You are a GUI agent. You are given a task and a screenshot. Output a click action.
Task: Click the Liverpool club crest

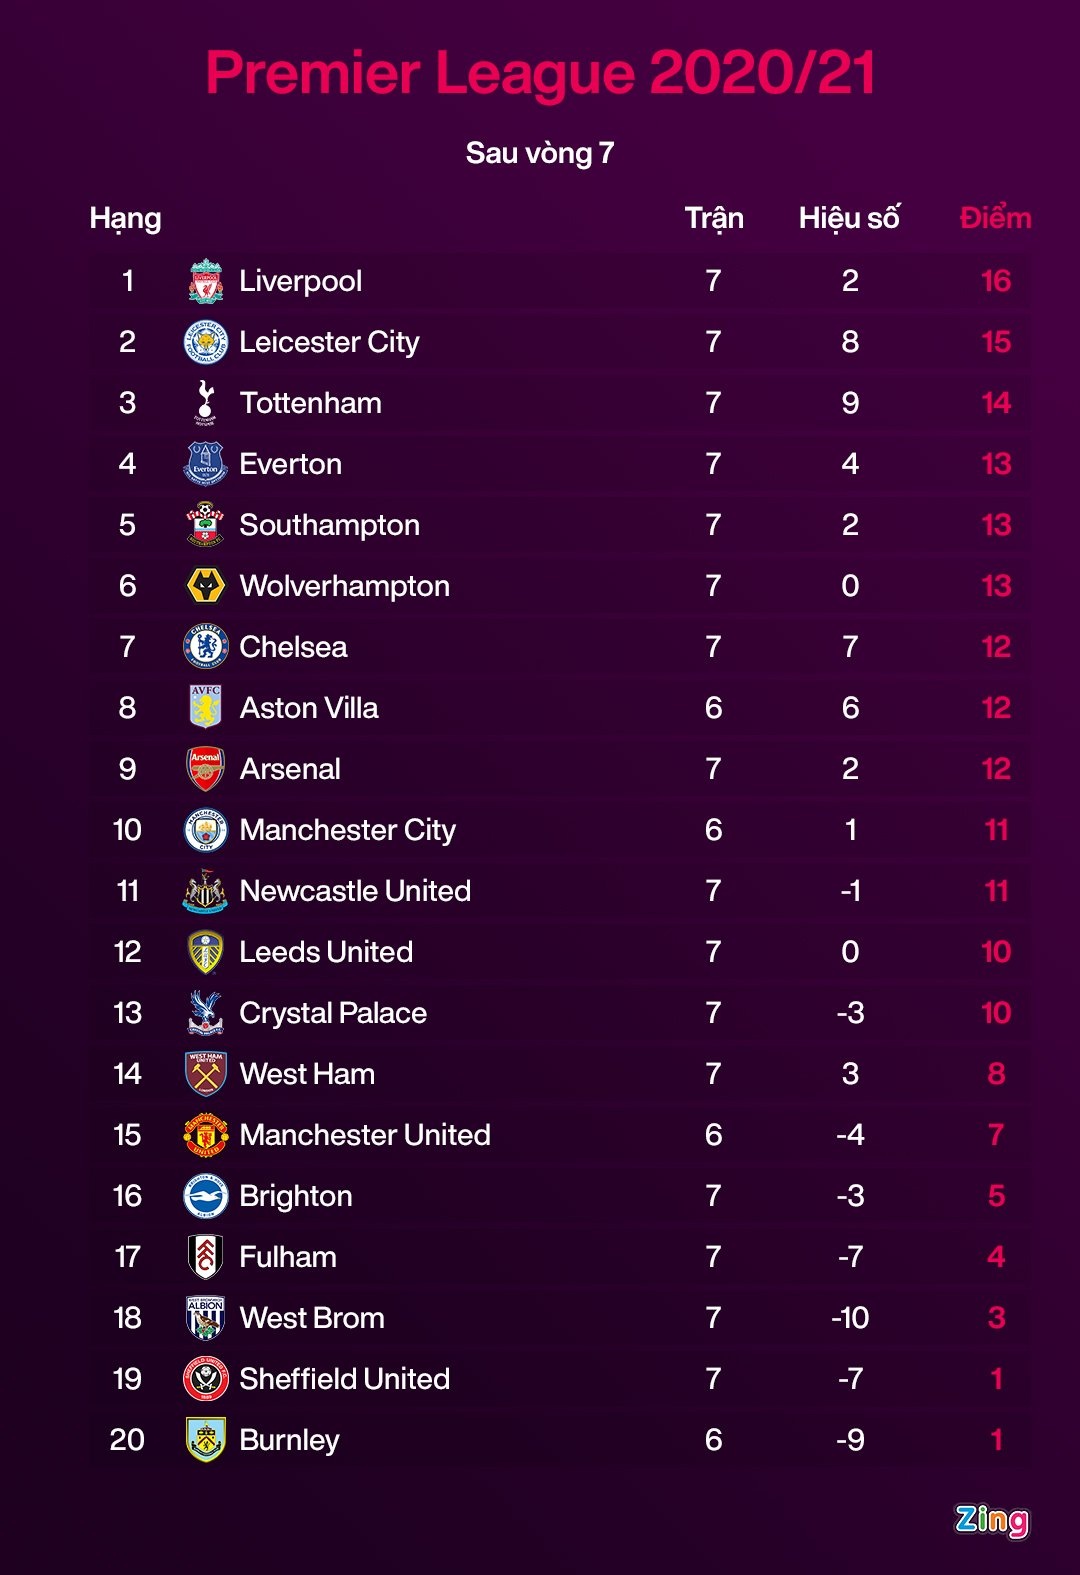206,281
